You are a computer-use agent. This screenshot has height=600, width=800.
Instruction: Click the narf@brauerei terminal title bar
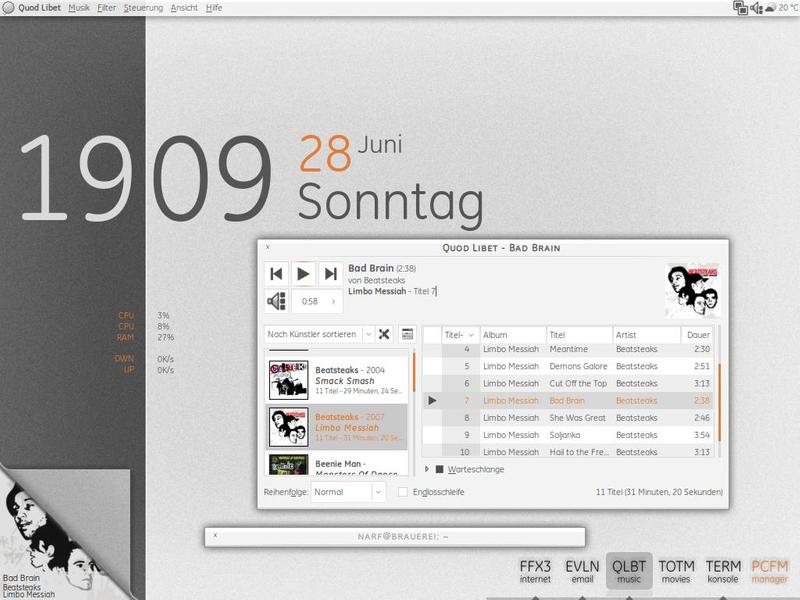pyautogui.click(x=395, y=537)
